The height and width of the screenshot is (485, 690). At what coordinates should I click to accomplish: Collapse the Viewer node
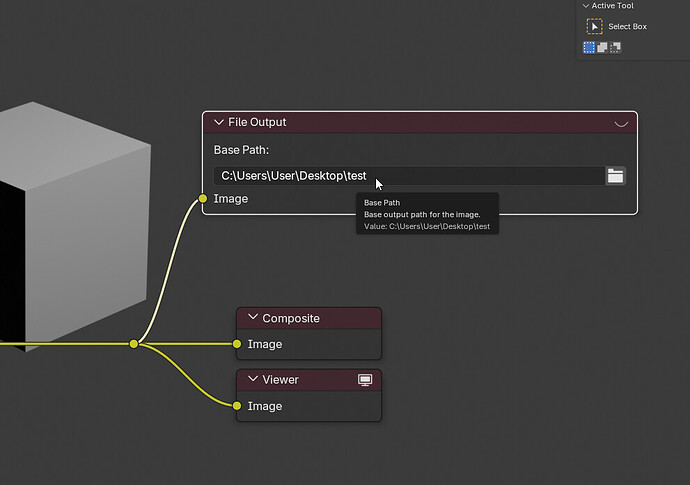[x=253, y=378]
